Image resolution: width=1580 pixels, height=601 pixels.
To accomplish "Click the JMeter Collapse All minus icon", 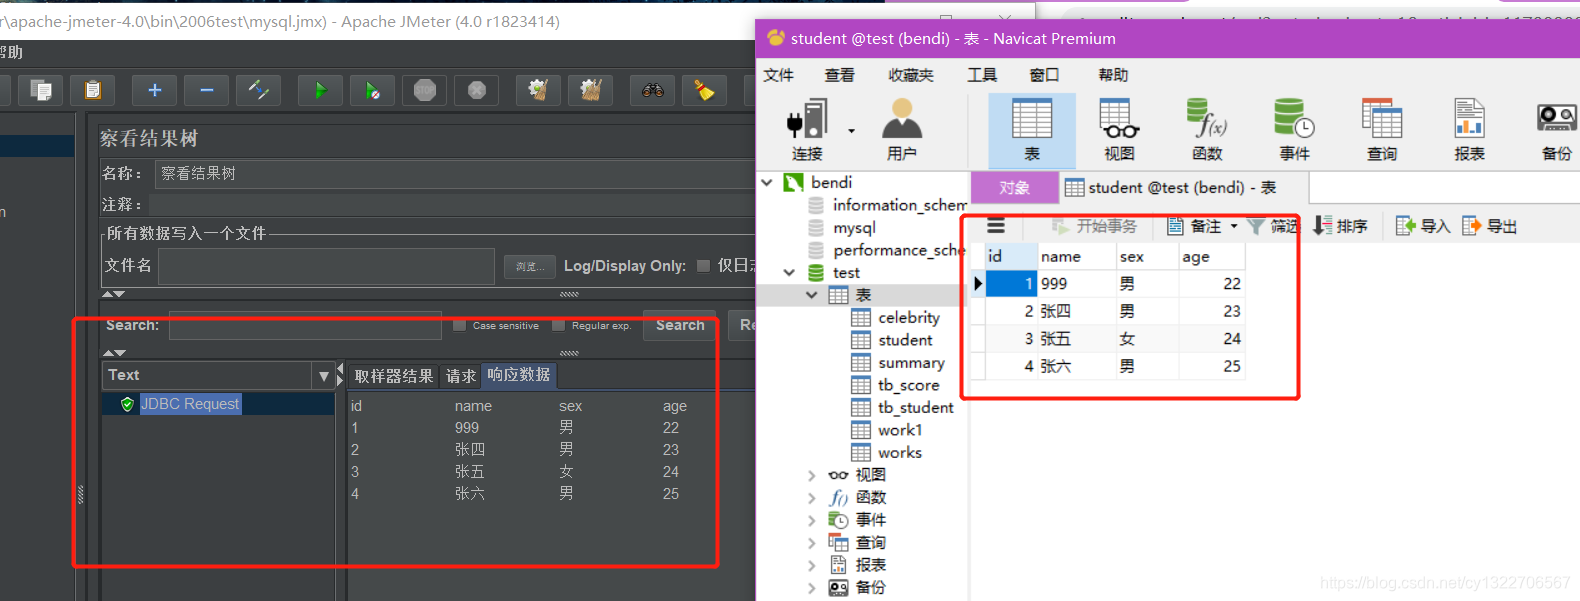I will (207, 91).
